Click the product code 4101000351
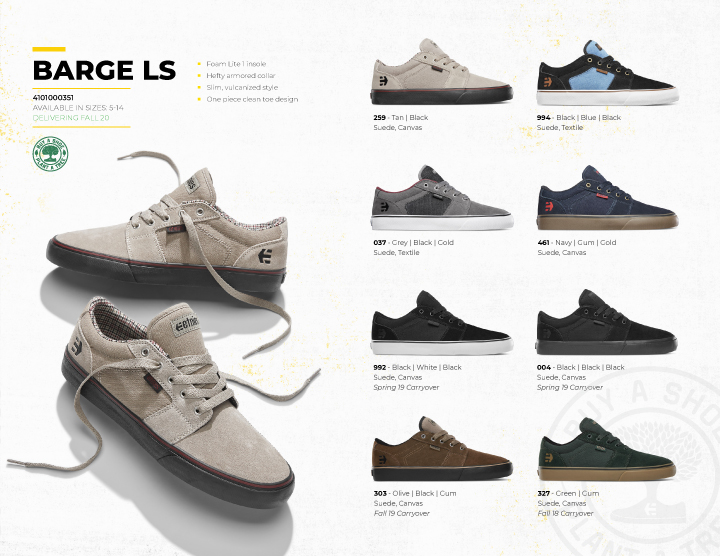Image resolution: width=720 pixels, height=556 pixels. coord(53,97)
